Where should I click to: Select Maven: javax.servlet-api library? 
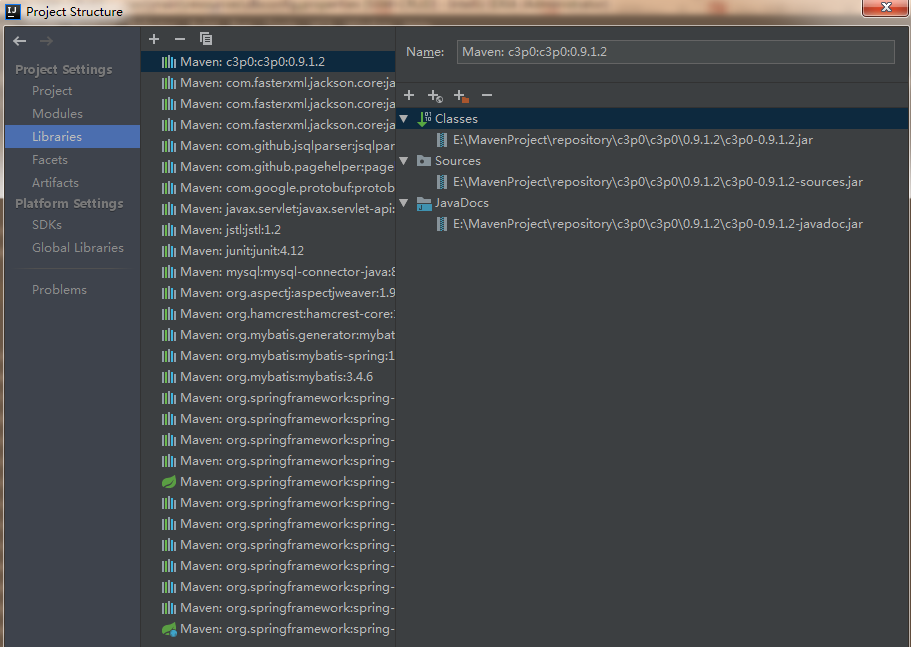268,209
